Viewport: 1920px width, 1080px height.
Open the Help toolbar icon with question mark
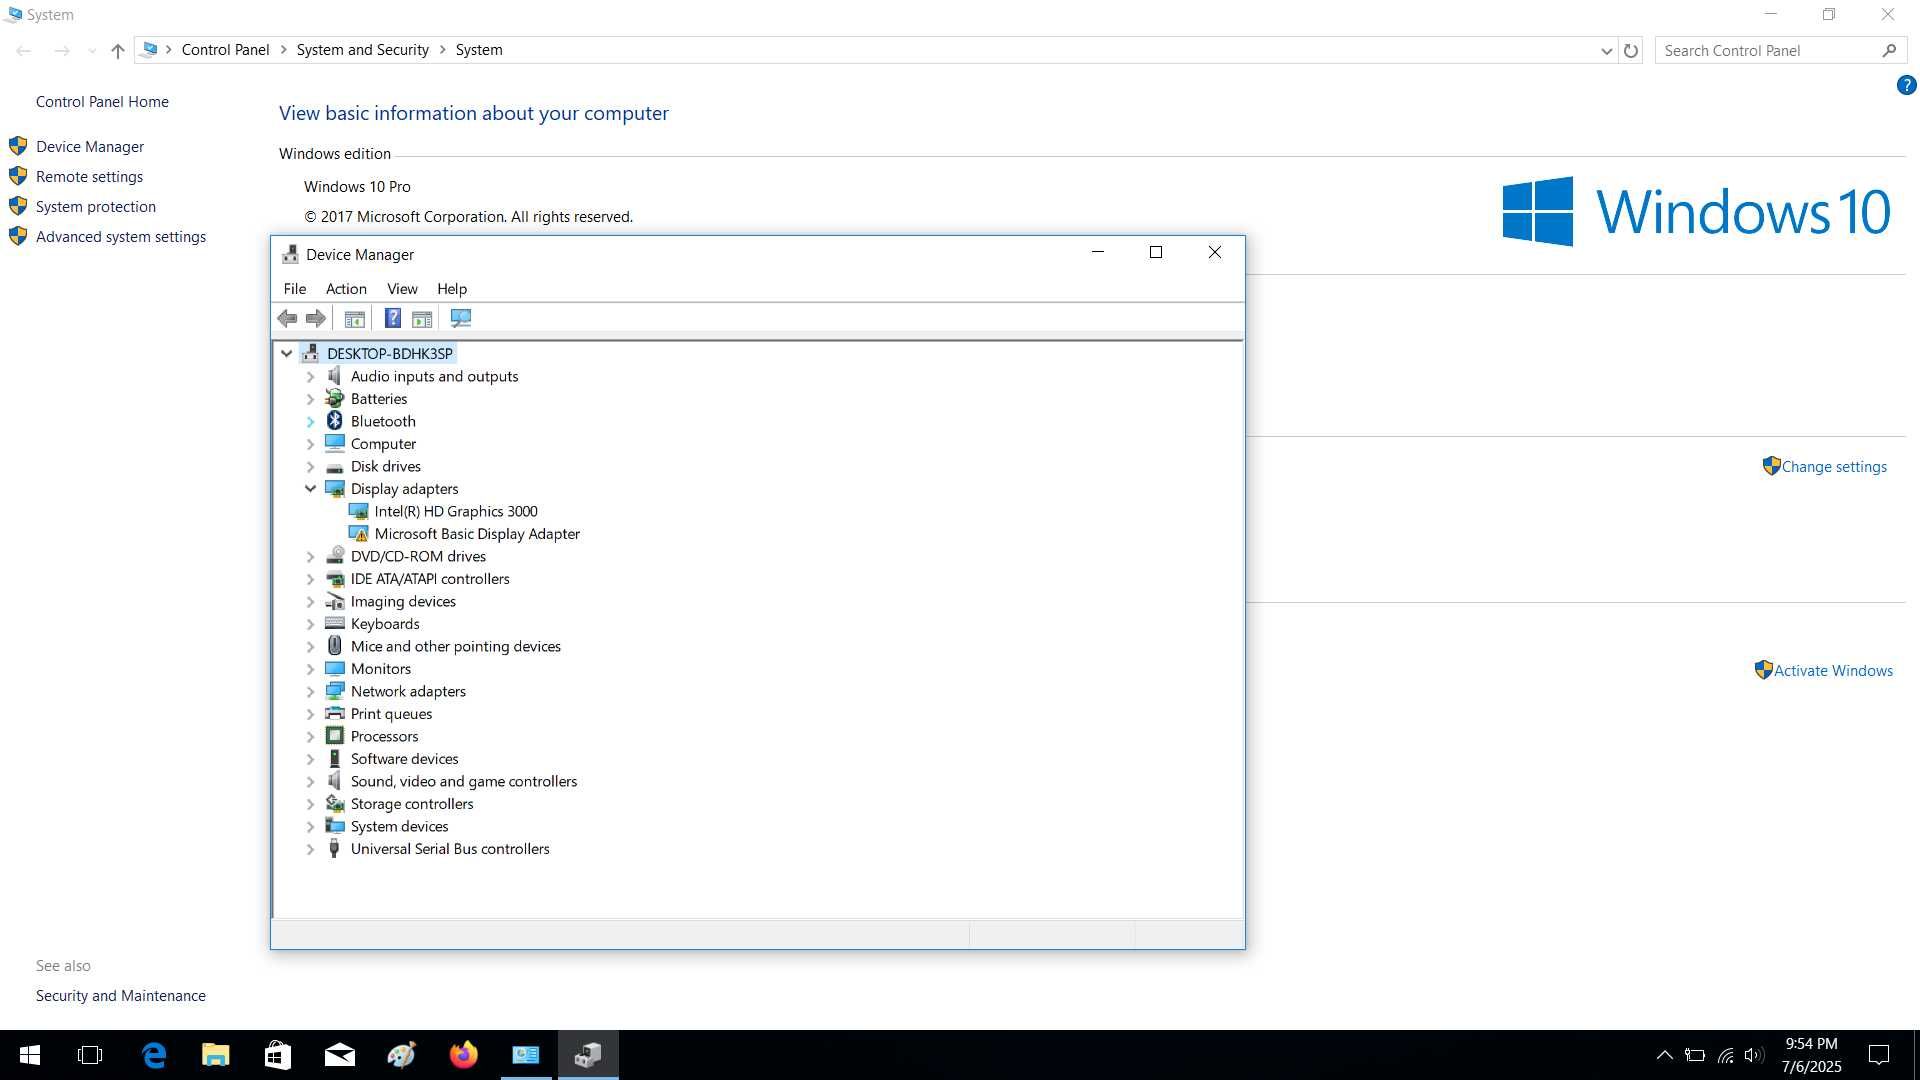click(393, 318)
